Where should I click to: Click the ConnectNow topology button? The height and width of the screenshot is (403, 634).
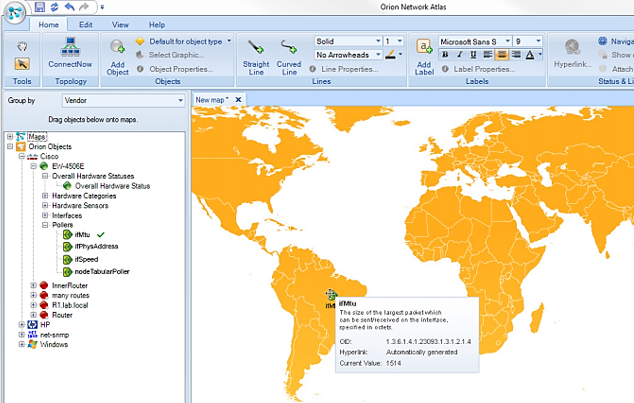pos(70,52)
